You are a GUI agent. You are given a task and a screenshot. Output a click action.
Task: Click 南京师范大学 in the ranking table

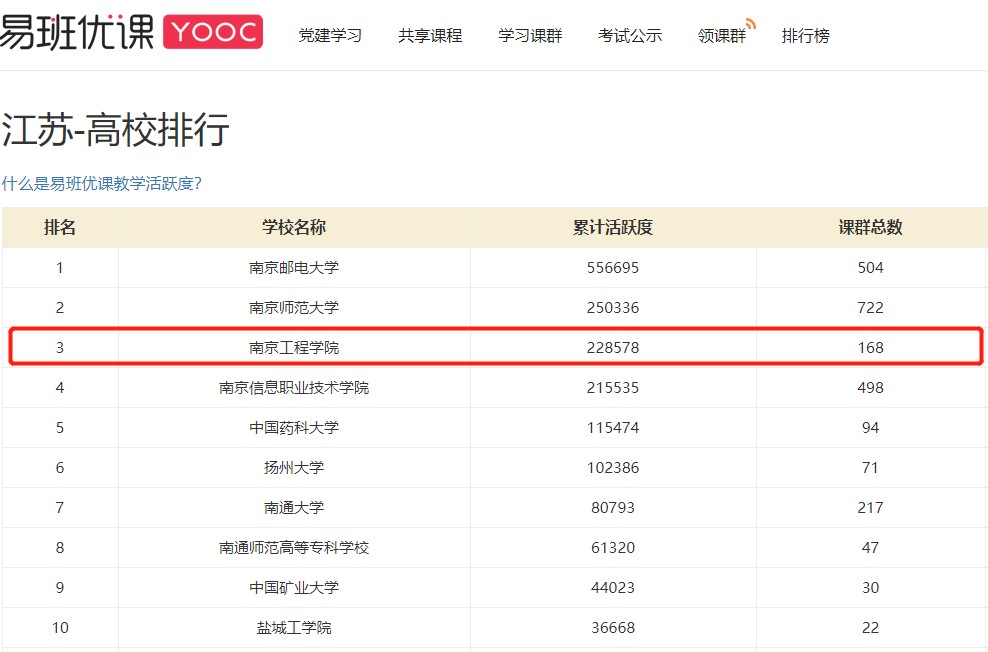click(294, 308)
